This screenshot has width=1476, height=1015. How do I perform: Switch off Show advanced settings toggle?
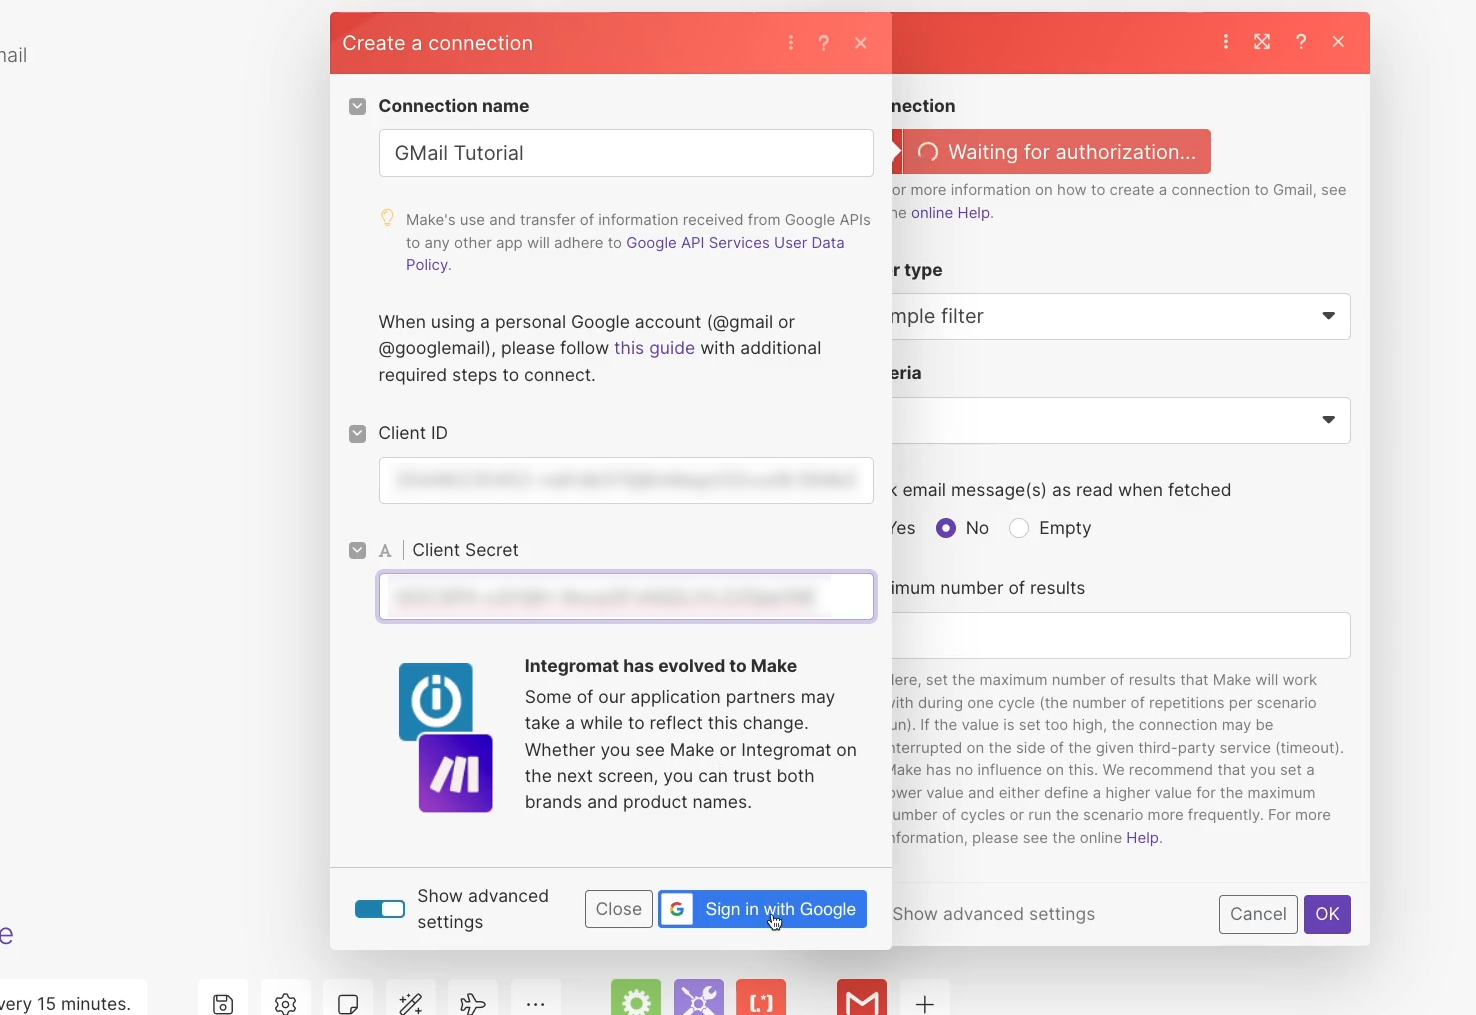pyautogui.click(x=380, y=909)
